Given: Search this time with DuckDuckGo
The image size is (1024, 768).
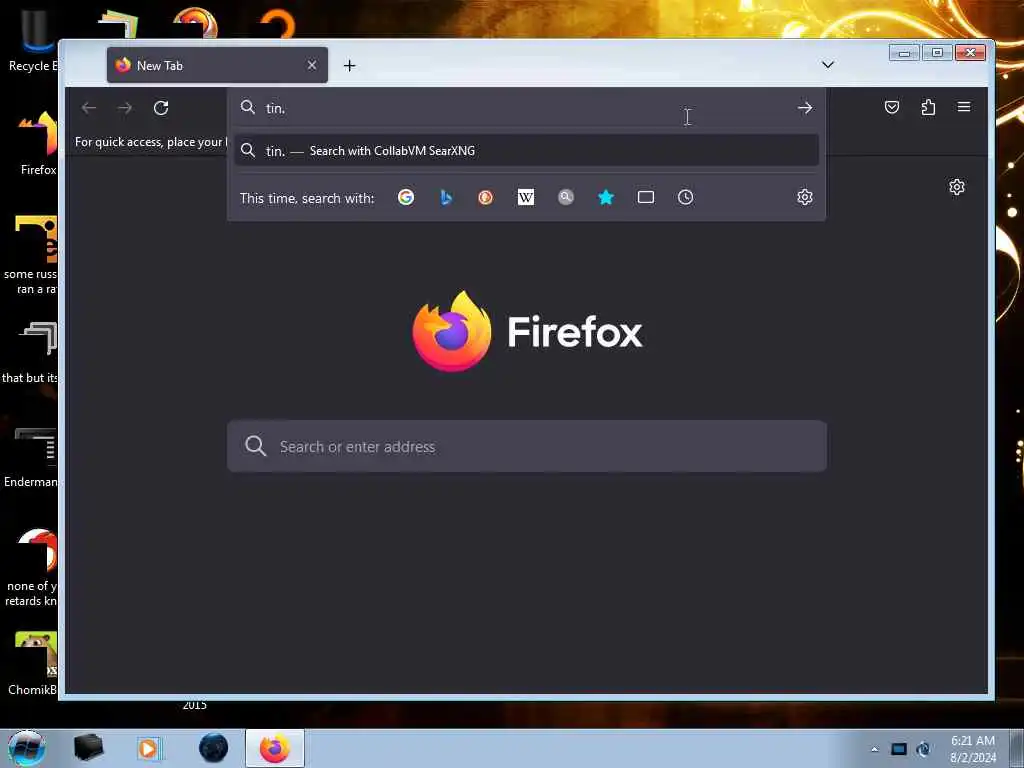Looking at the screenshot, I should click(x=485, y=197).
